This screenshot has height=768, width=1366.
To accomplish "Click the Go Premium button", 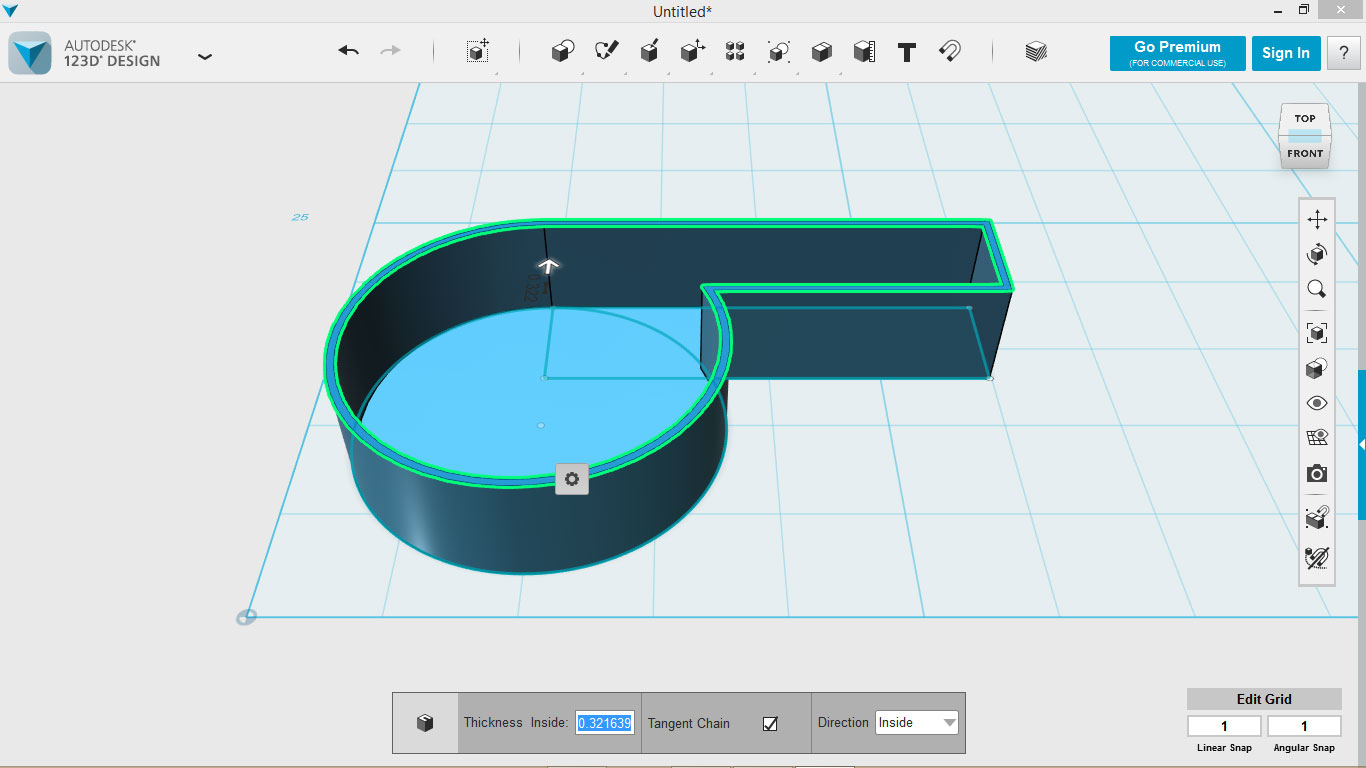I will pos(1177,53).
